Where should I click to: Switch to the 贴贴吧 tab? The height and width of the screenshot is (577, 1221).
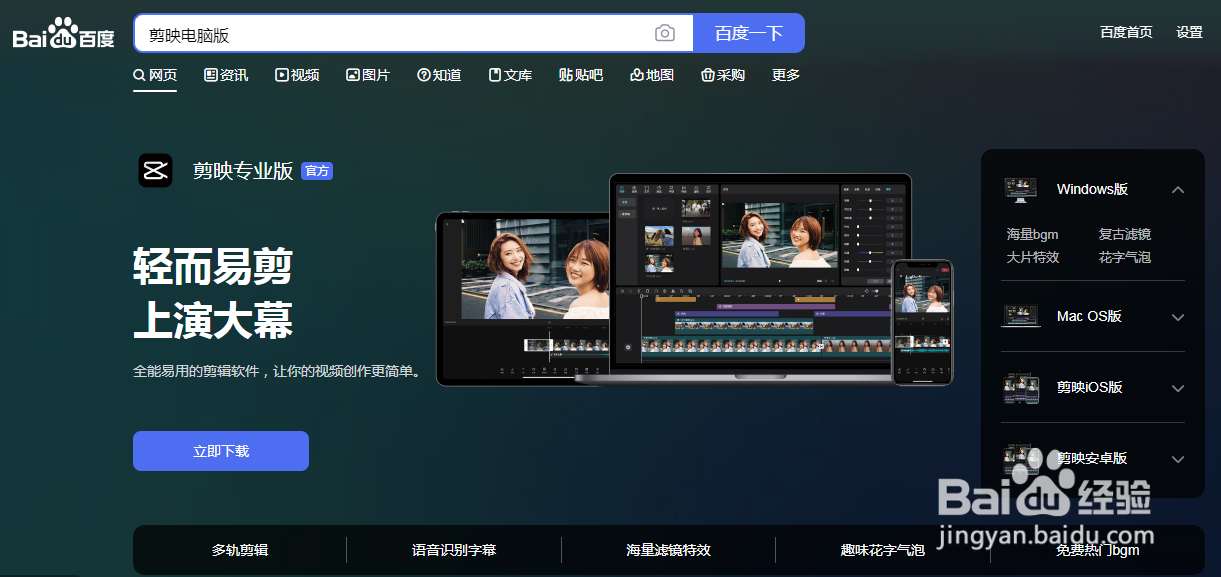[x=581, y=75]
